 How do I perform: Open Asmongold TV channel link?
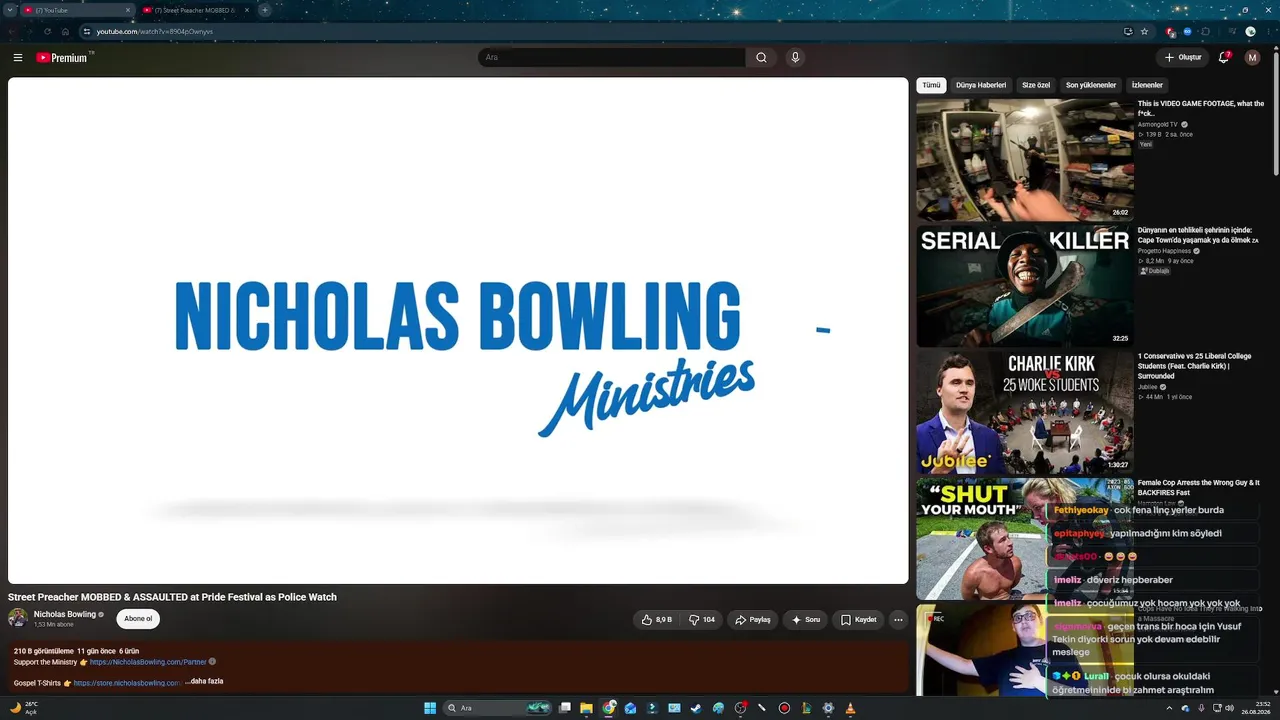(1158, 124)
